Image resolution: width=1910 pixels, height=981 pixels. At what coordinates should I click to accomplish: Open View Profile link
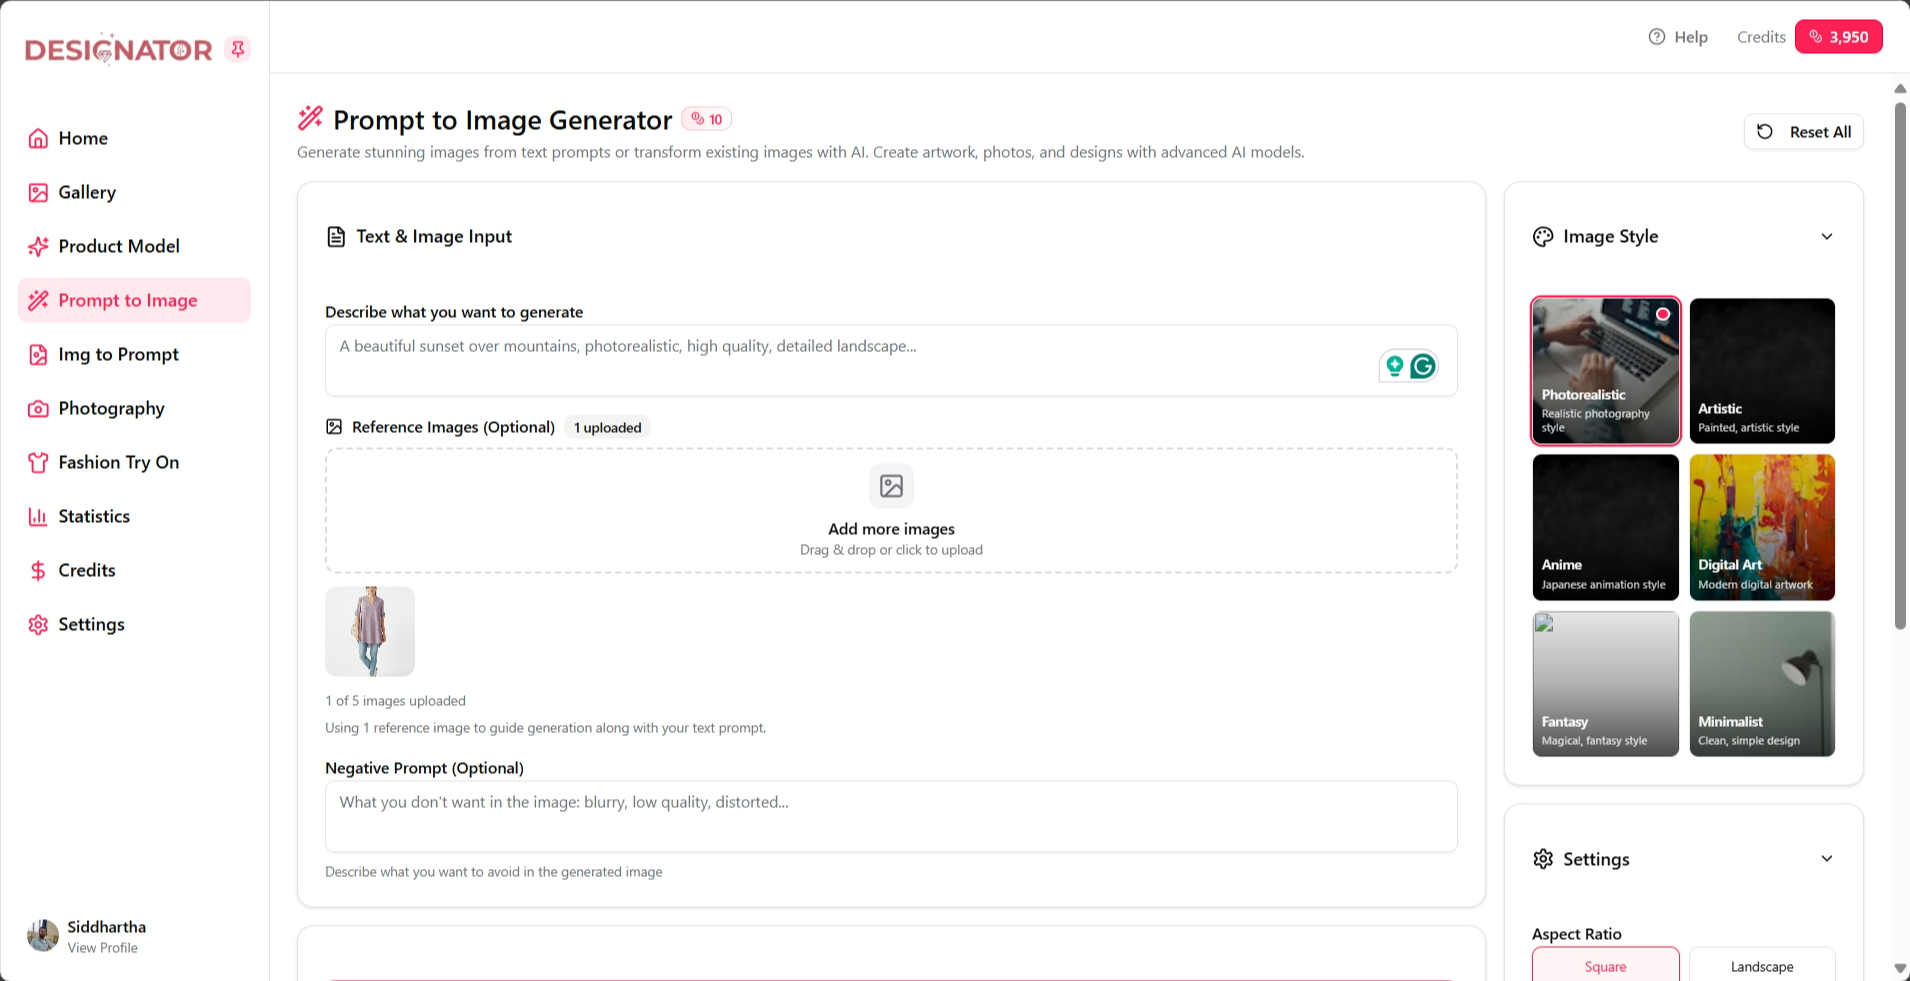tap(102, 948)
